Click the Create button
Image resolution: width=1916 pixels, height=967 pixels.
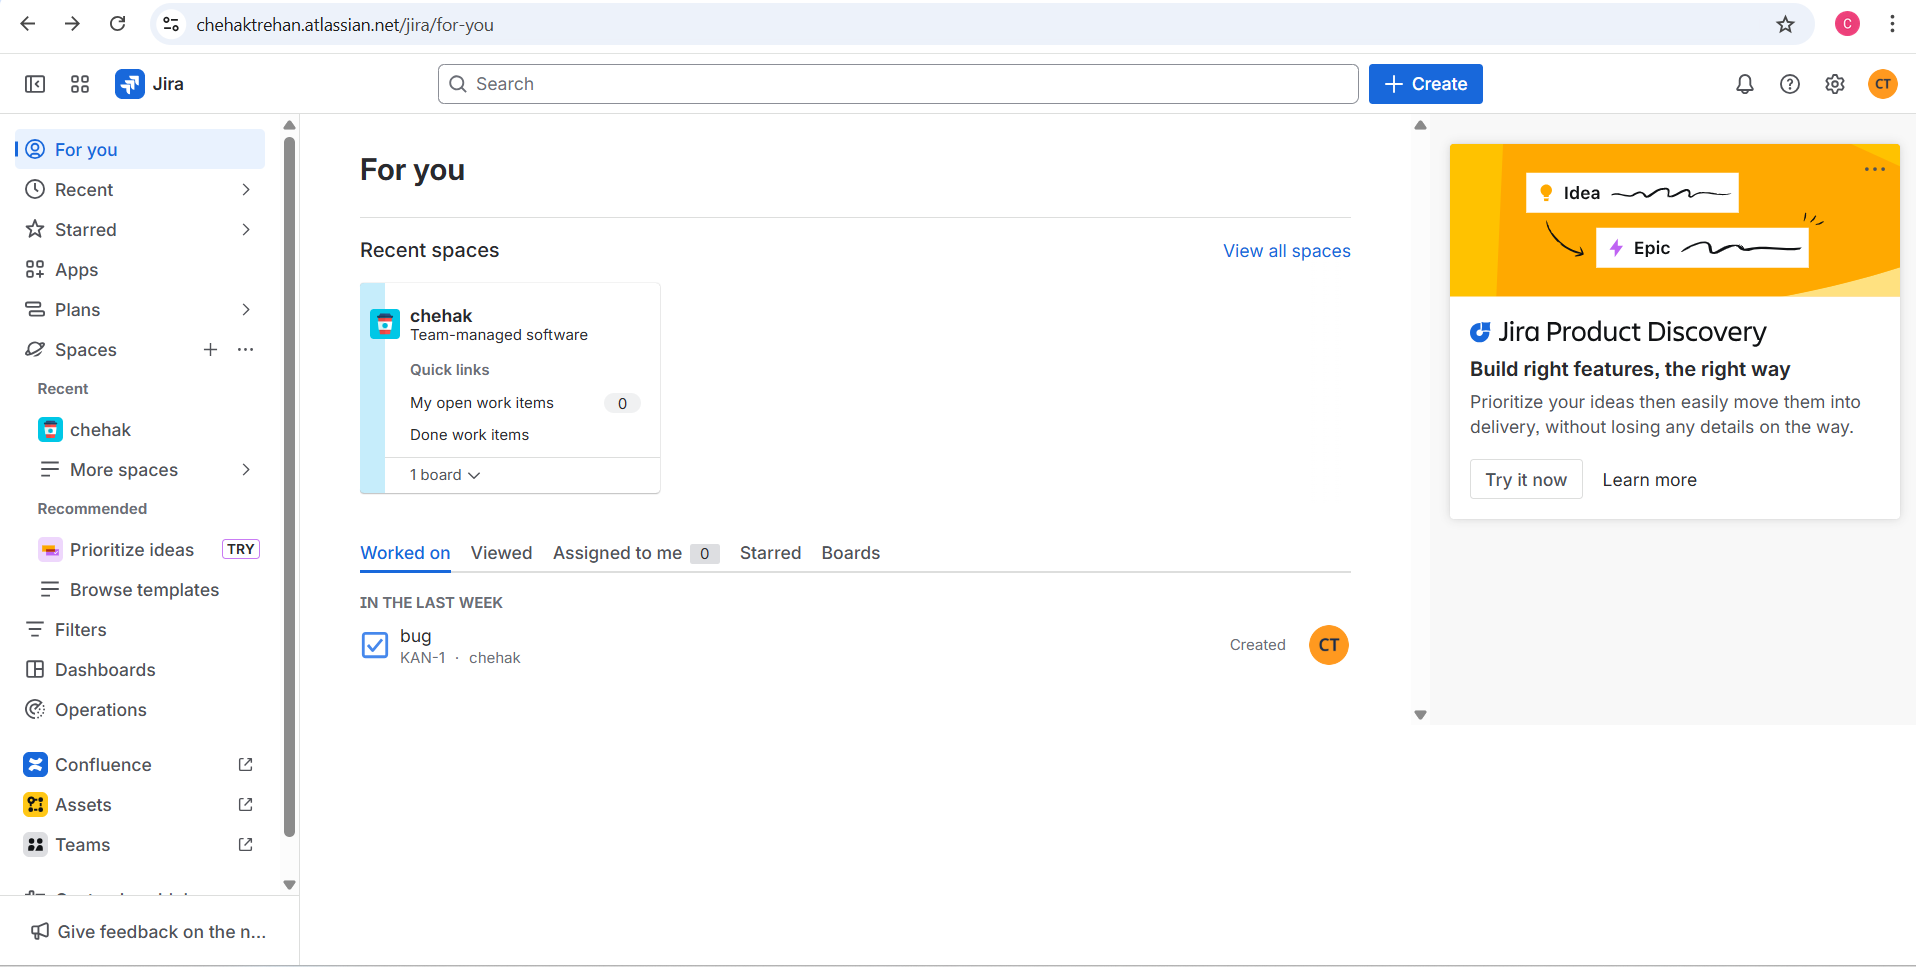point(1425,84)
